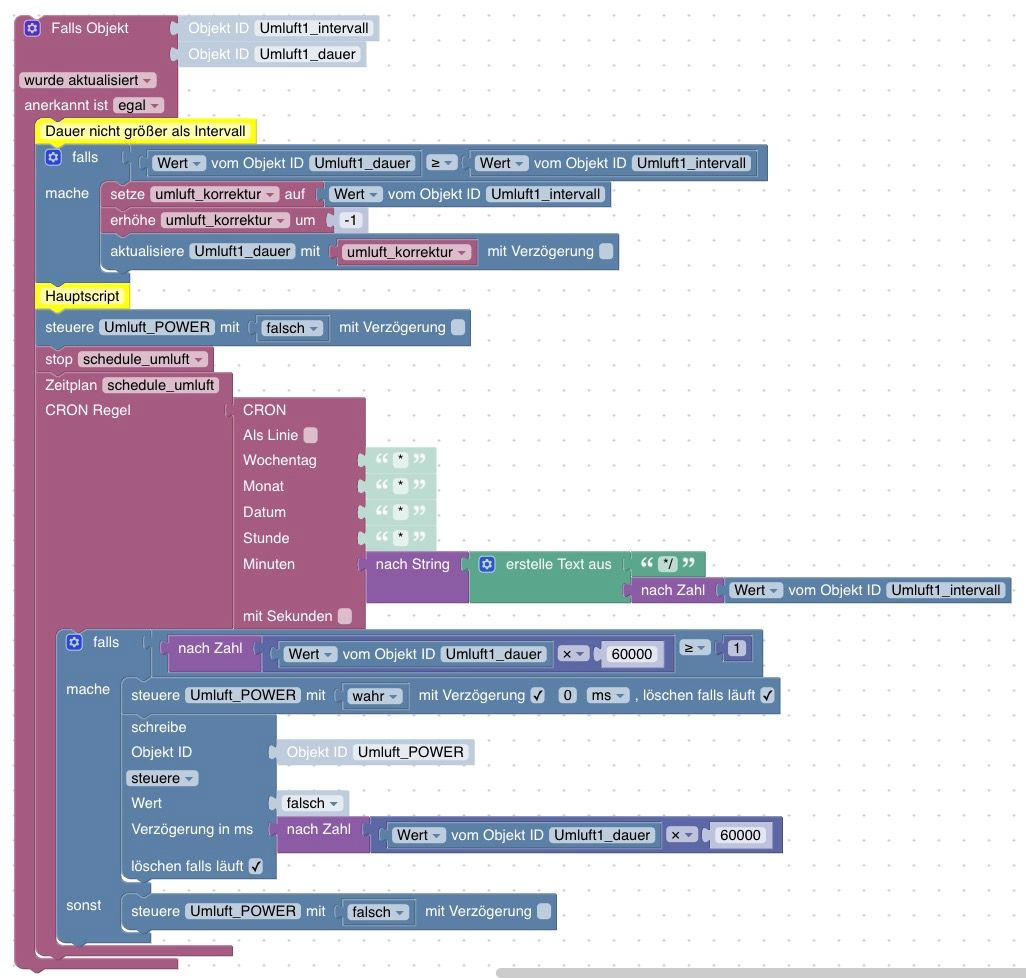The image size is (1026, 978).
Task: Toggle mit Verzögerung in sonst steuere block
Action: pyautogui.click(x=544, y=911)
